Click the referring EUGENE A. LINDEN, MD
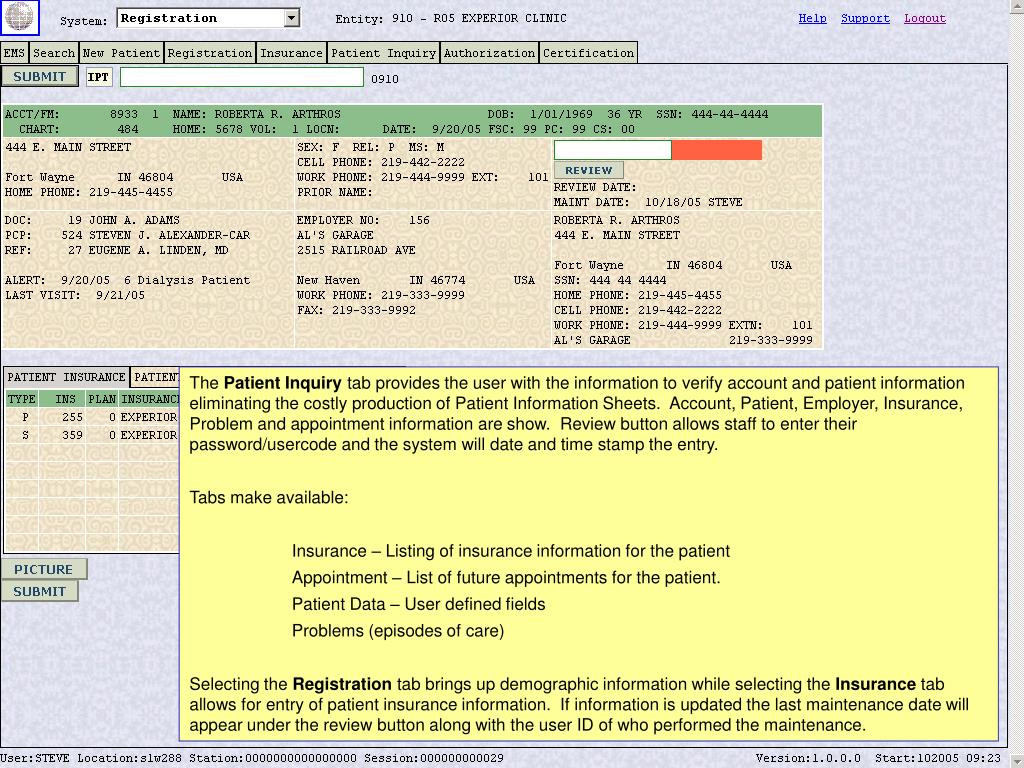 pyautogui.click(x=159, y=250)
